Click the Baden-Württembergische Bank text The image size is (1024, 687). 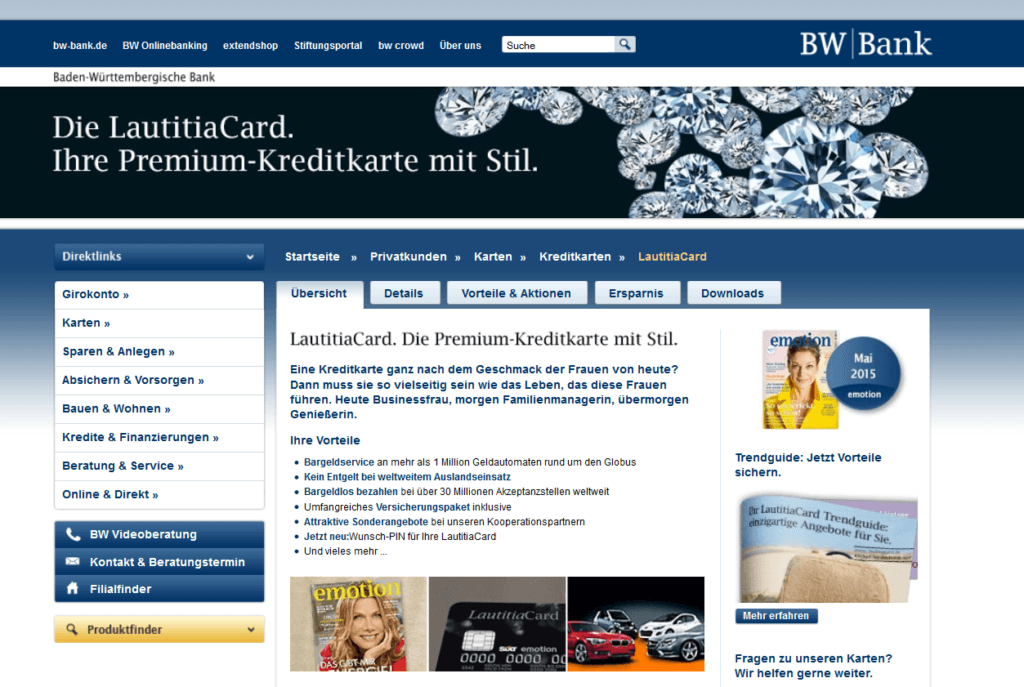coord(134,77)
